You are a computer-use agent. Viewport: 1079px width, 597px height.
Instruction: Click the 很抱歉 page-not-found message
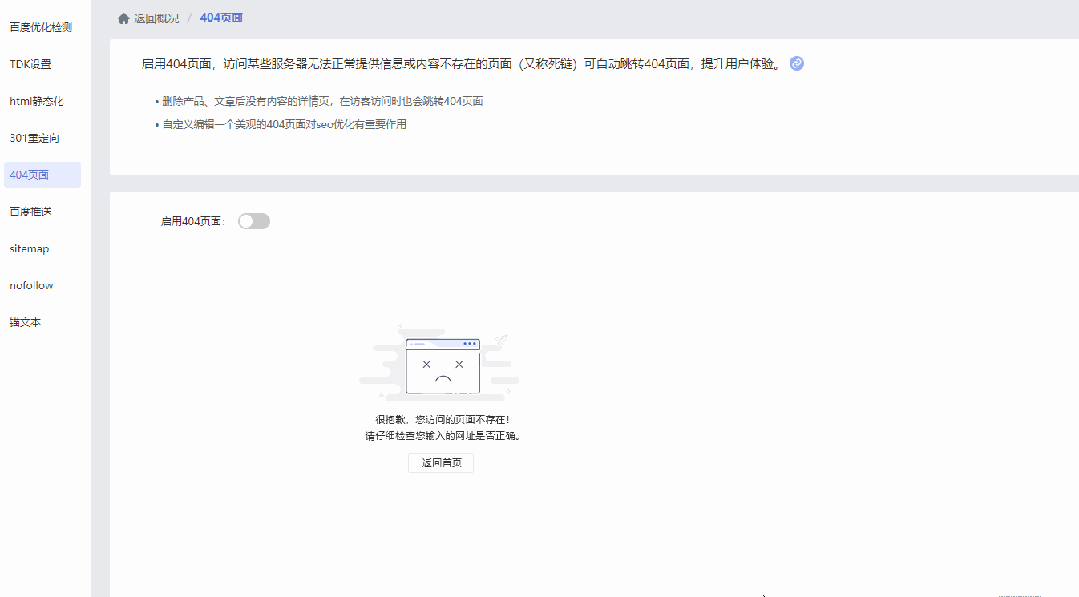coord(442,420)
